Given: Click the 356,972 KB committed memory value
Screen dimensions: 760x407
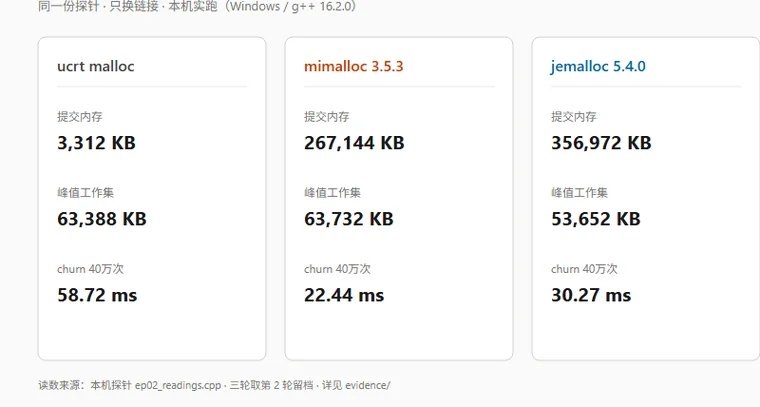Looking at the screenshot, I should (x=601, y=143).
